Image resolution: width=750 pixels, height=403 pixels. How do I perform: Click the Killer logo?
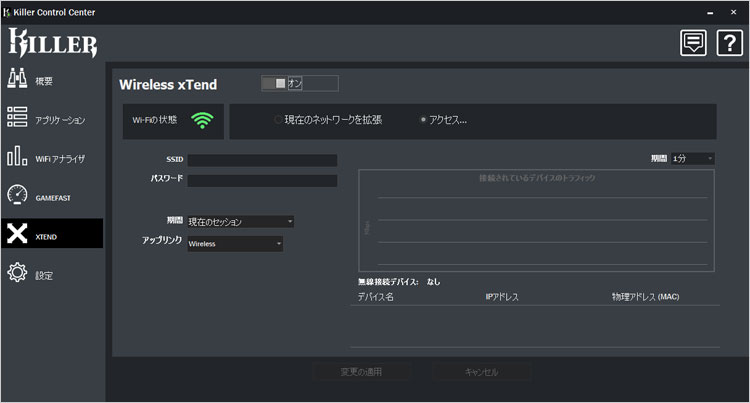[53, 43]
